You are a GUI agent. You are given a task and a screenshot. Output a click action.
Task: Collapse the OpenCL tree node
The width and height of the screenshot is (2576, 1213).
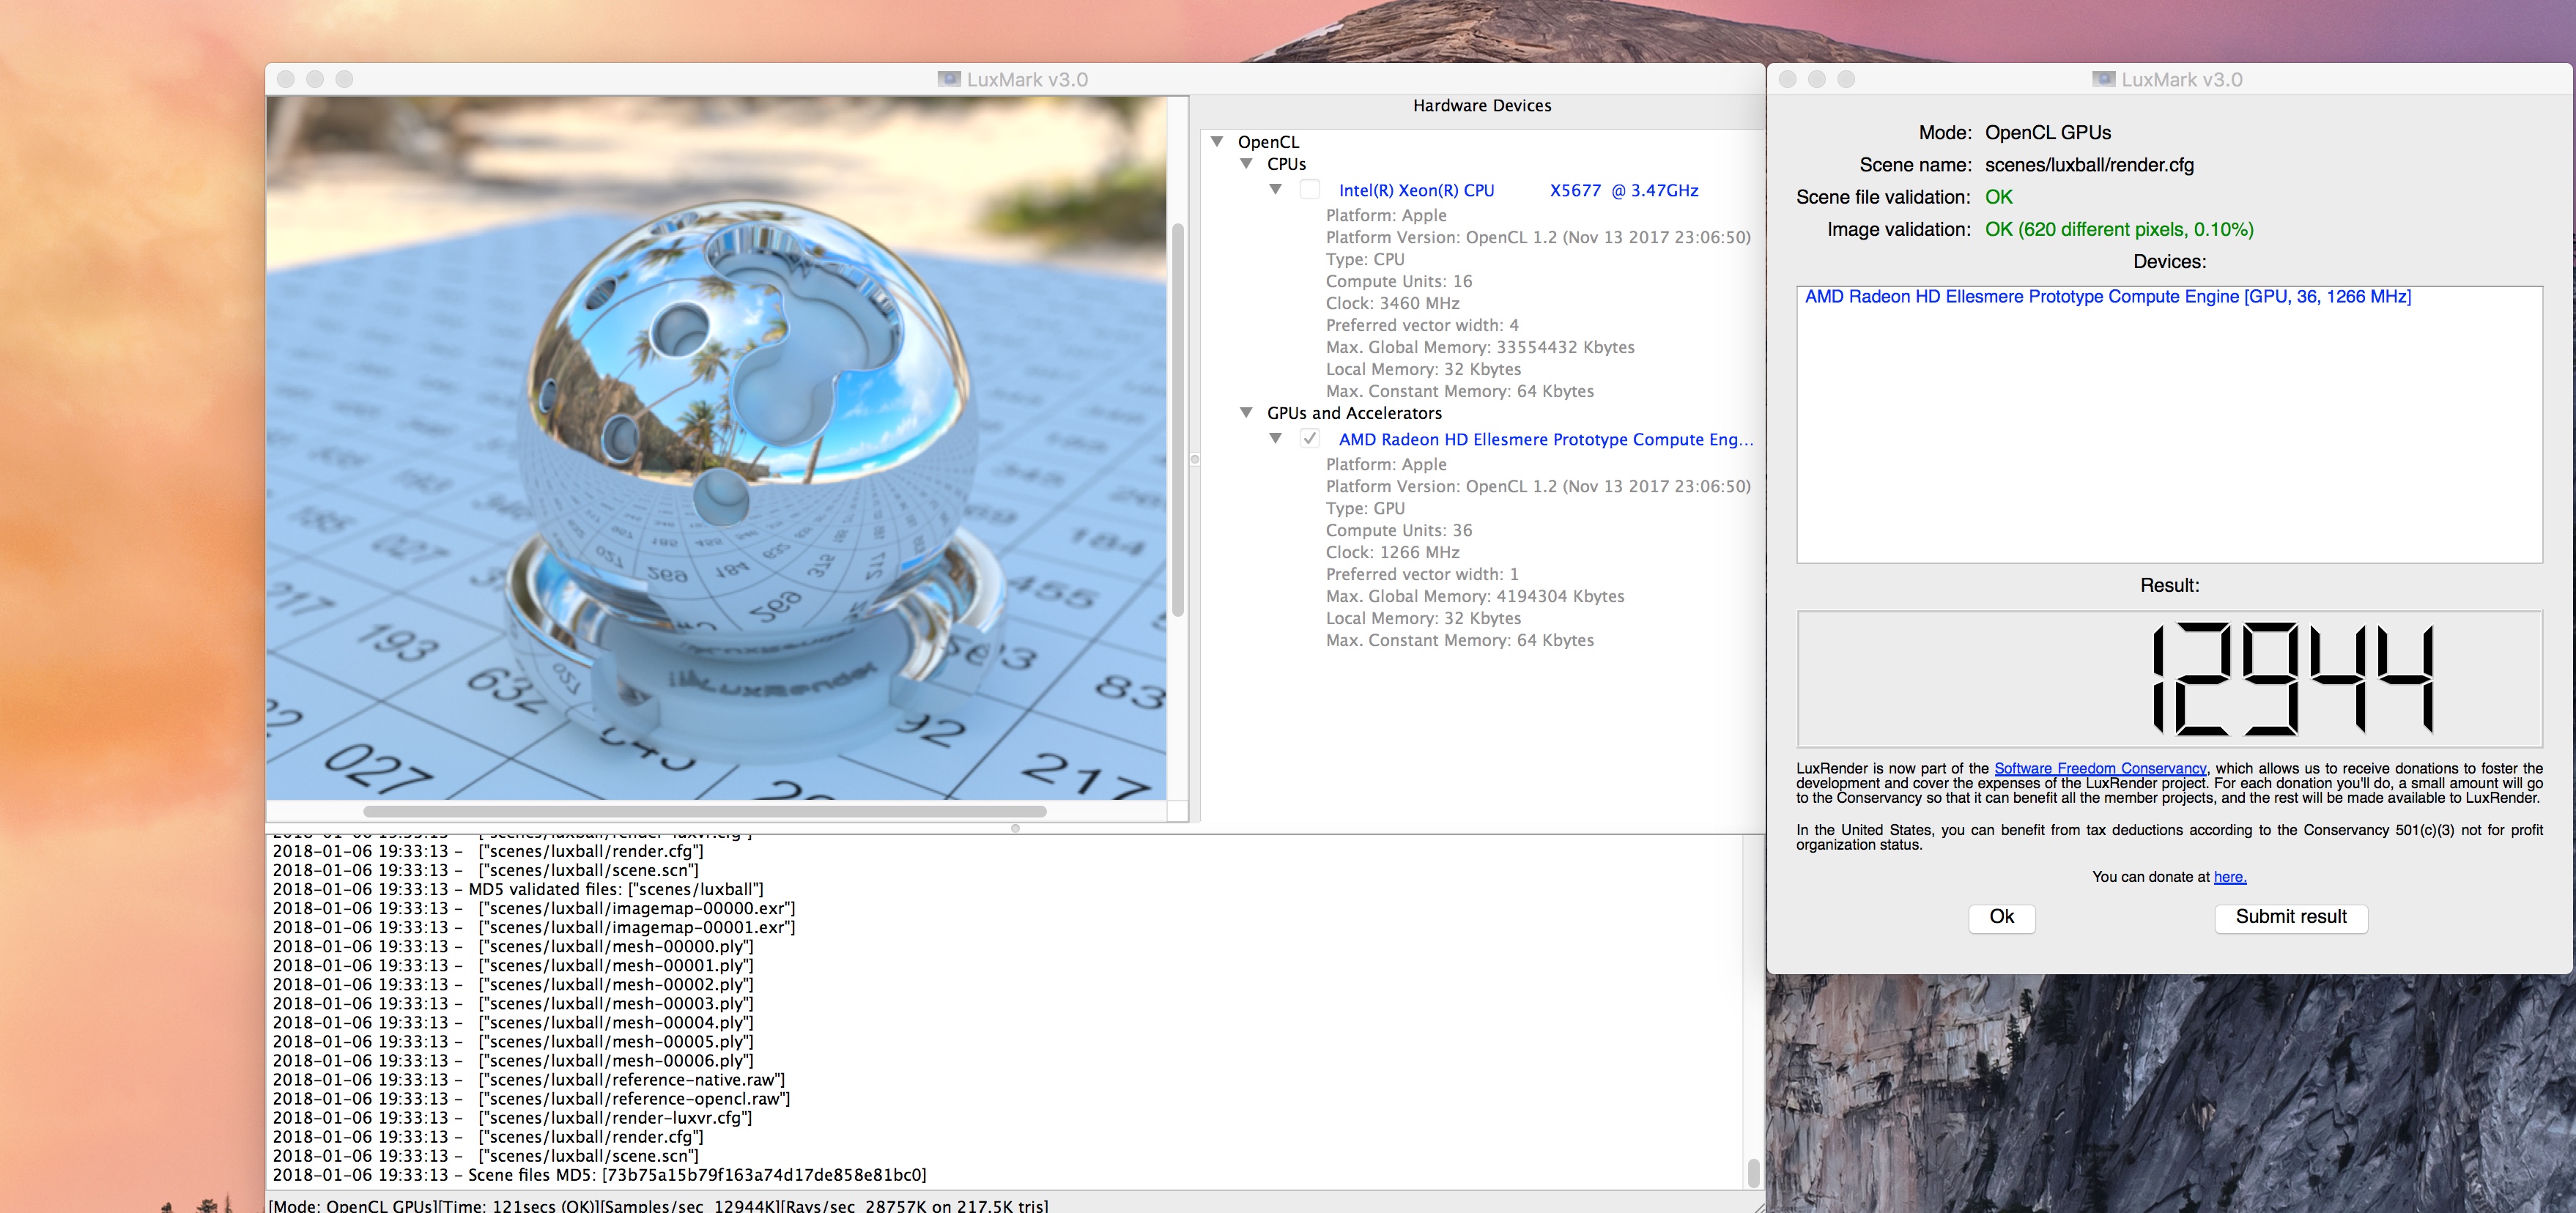pos(1217,142)
